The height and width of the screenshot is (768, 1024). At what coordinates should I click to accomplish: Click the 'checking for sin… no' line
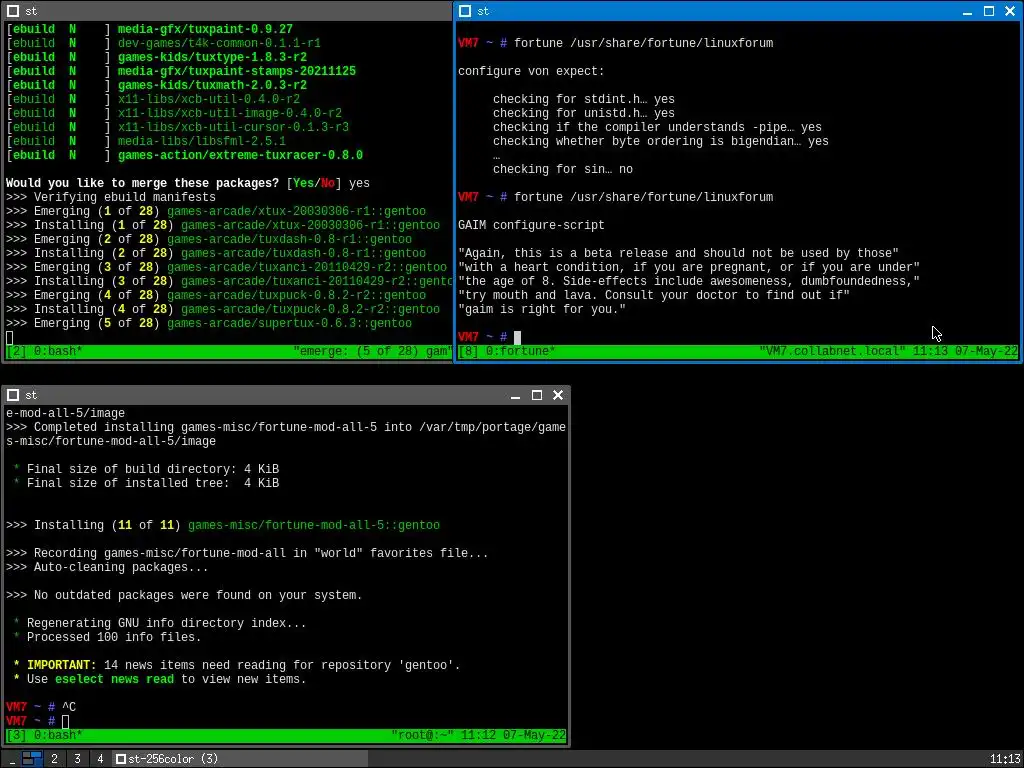(563, 169)
